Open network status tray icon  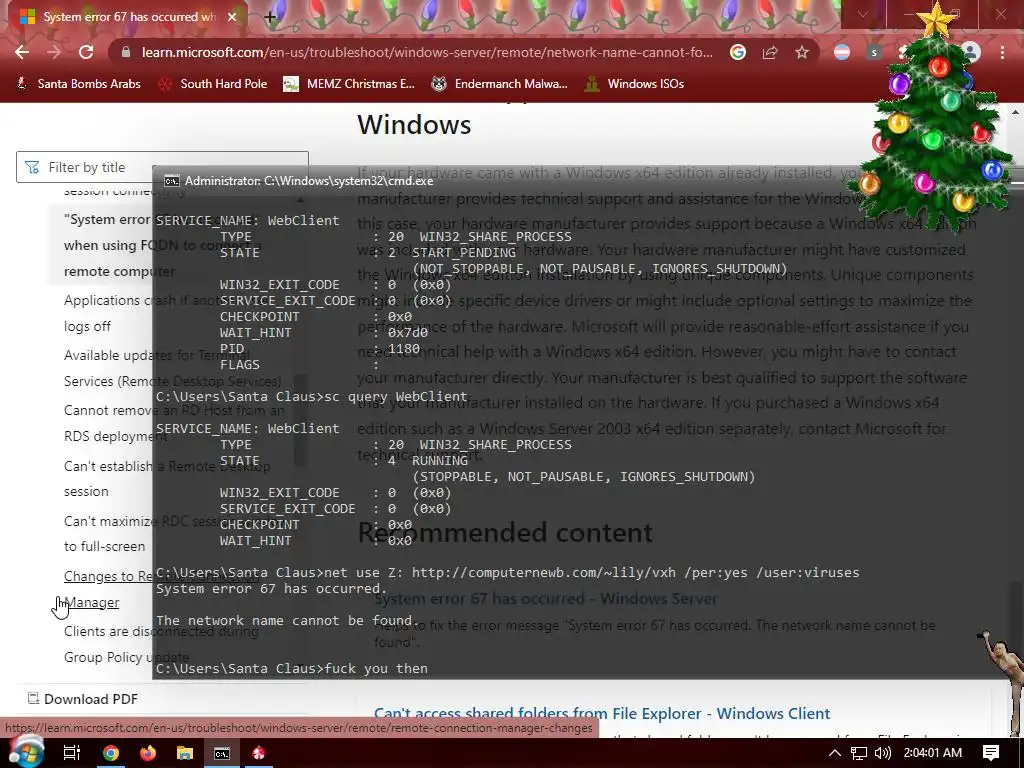point(859,753)
